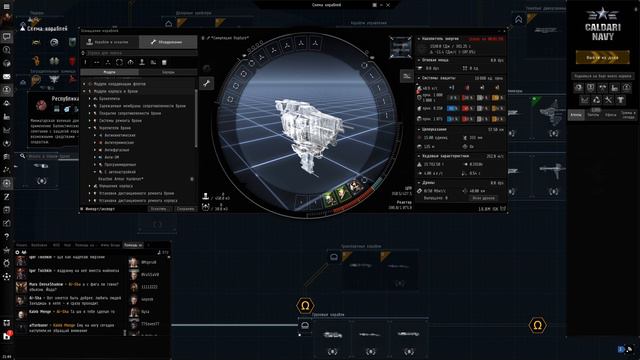Click the ship preview thumbnail beside fitting wheel
Screen dimensions: 640x360
400,47
